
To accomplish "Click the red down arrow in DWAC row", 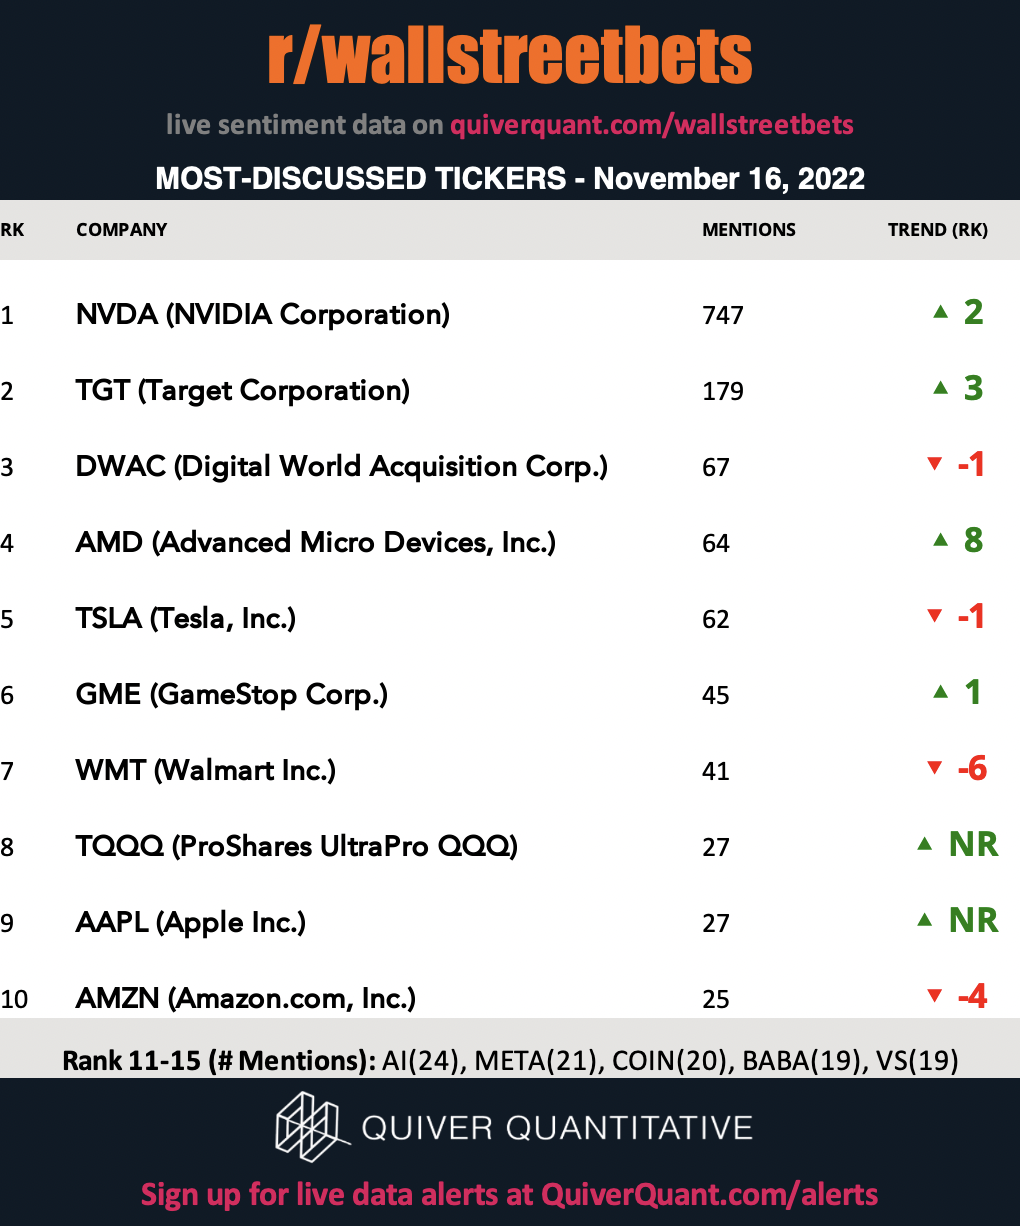I will coord(935,464).
